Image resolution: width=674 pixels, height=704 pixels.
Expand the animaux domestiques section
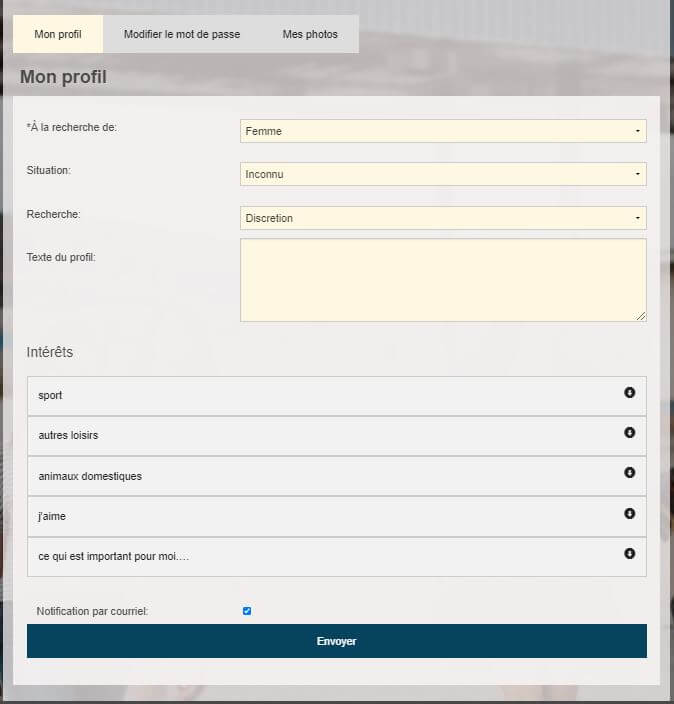(320, 476)
